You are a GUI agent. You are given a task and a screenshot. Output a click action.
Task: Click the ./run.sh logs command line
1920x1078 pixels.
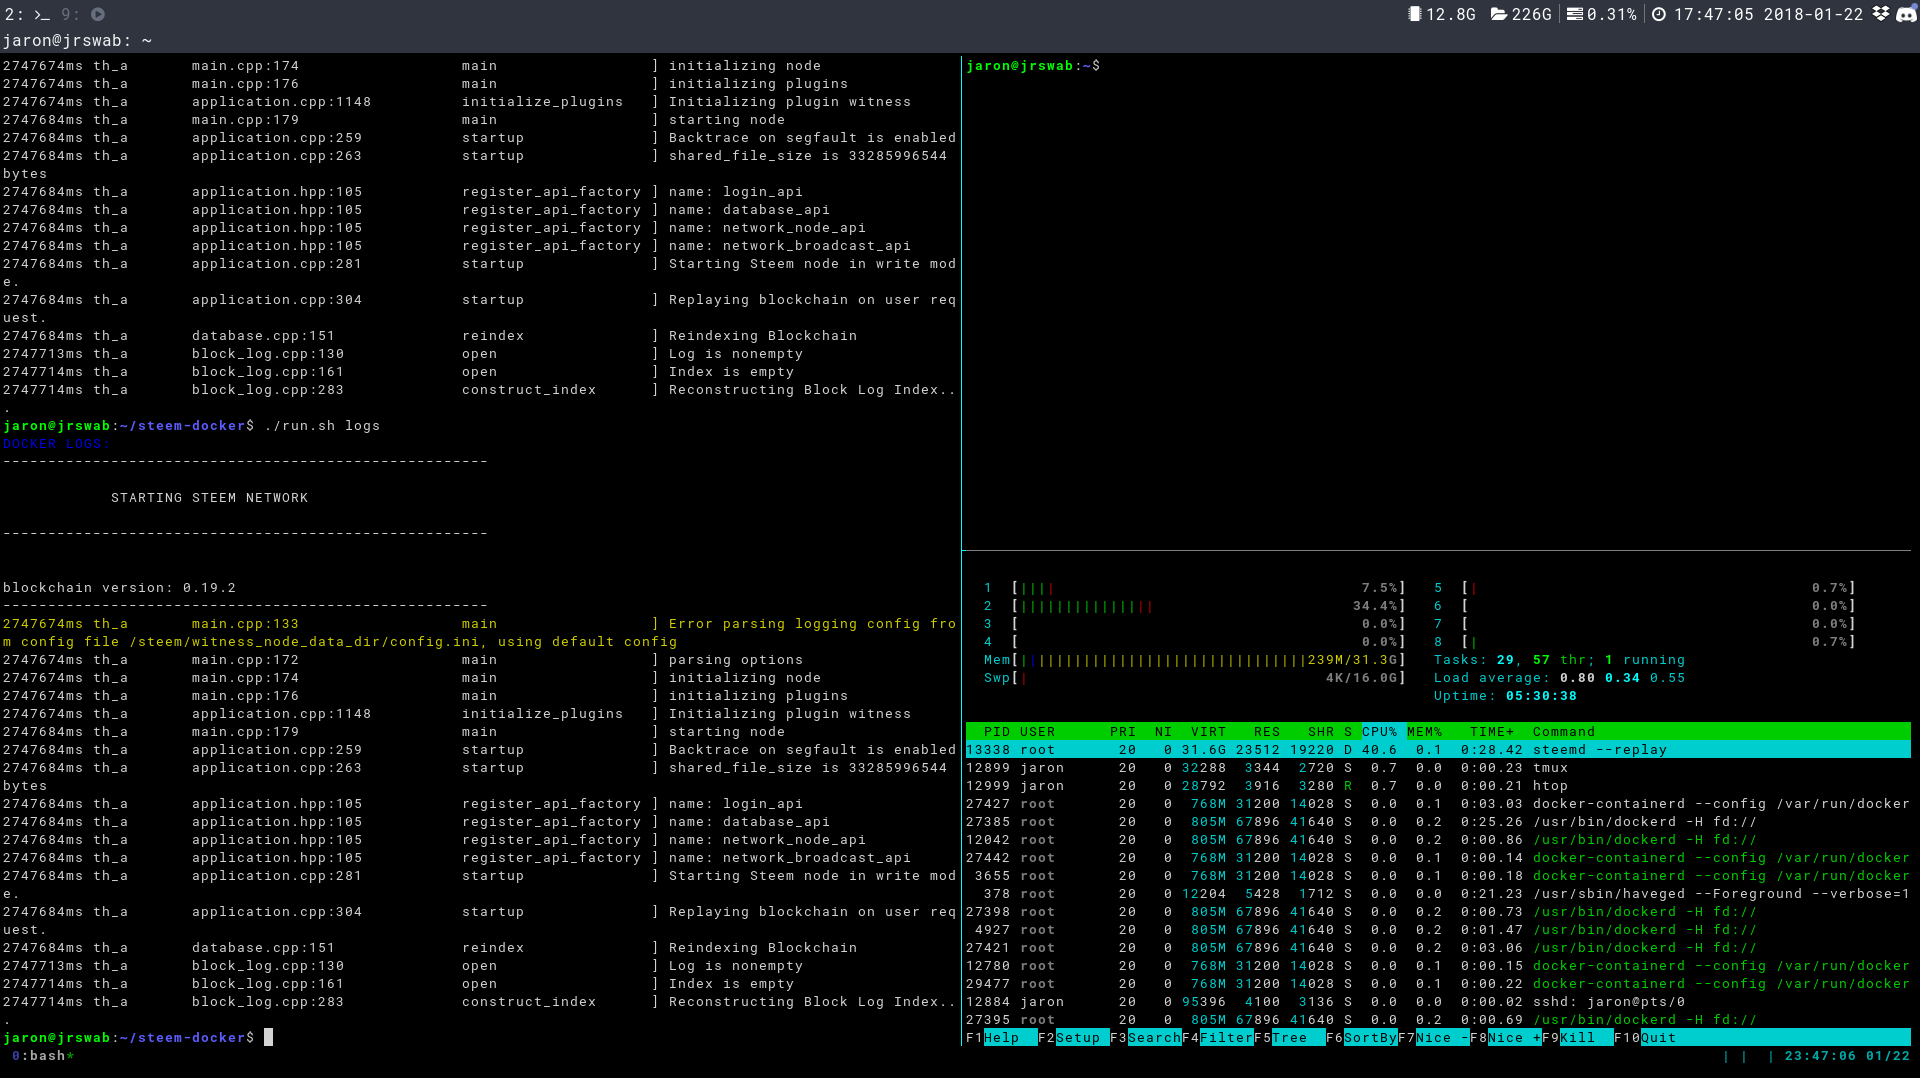click(322, 426)
